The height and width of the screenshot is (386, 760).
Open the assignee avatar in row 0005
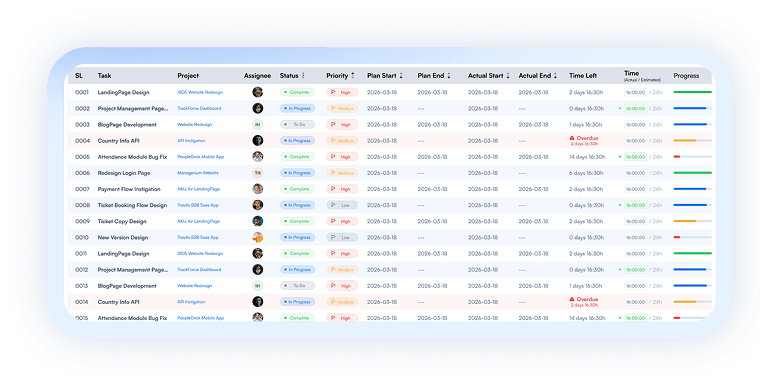258,157
